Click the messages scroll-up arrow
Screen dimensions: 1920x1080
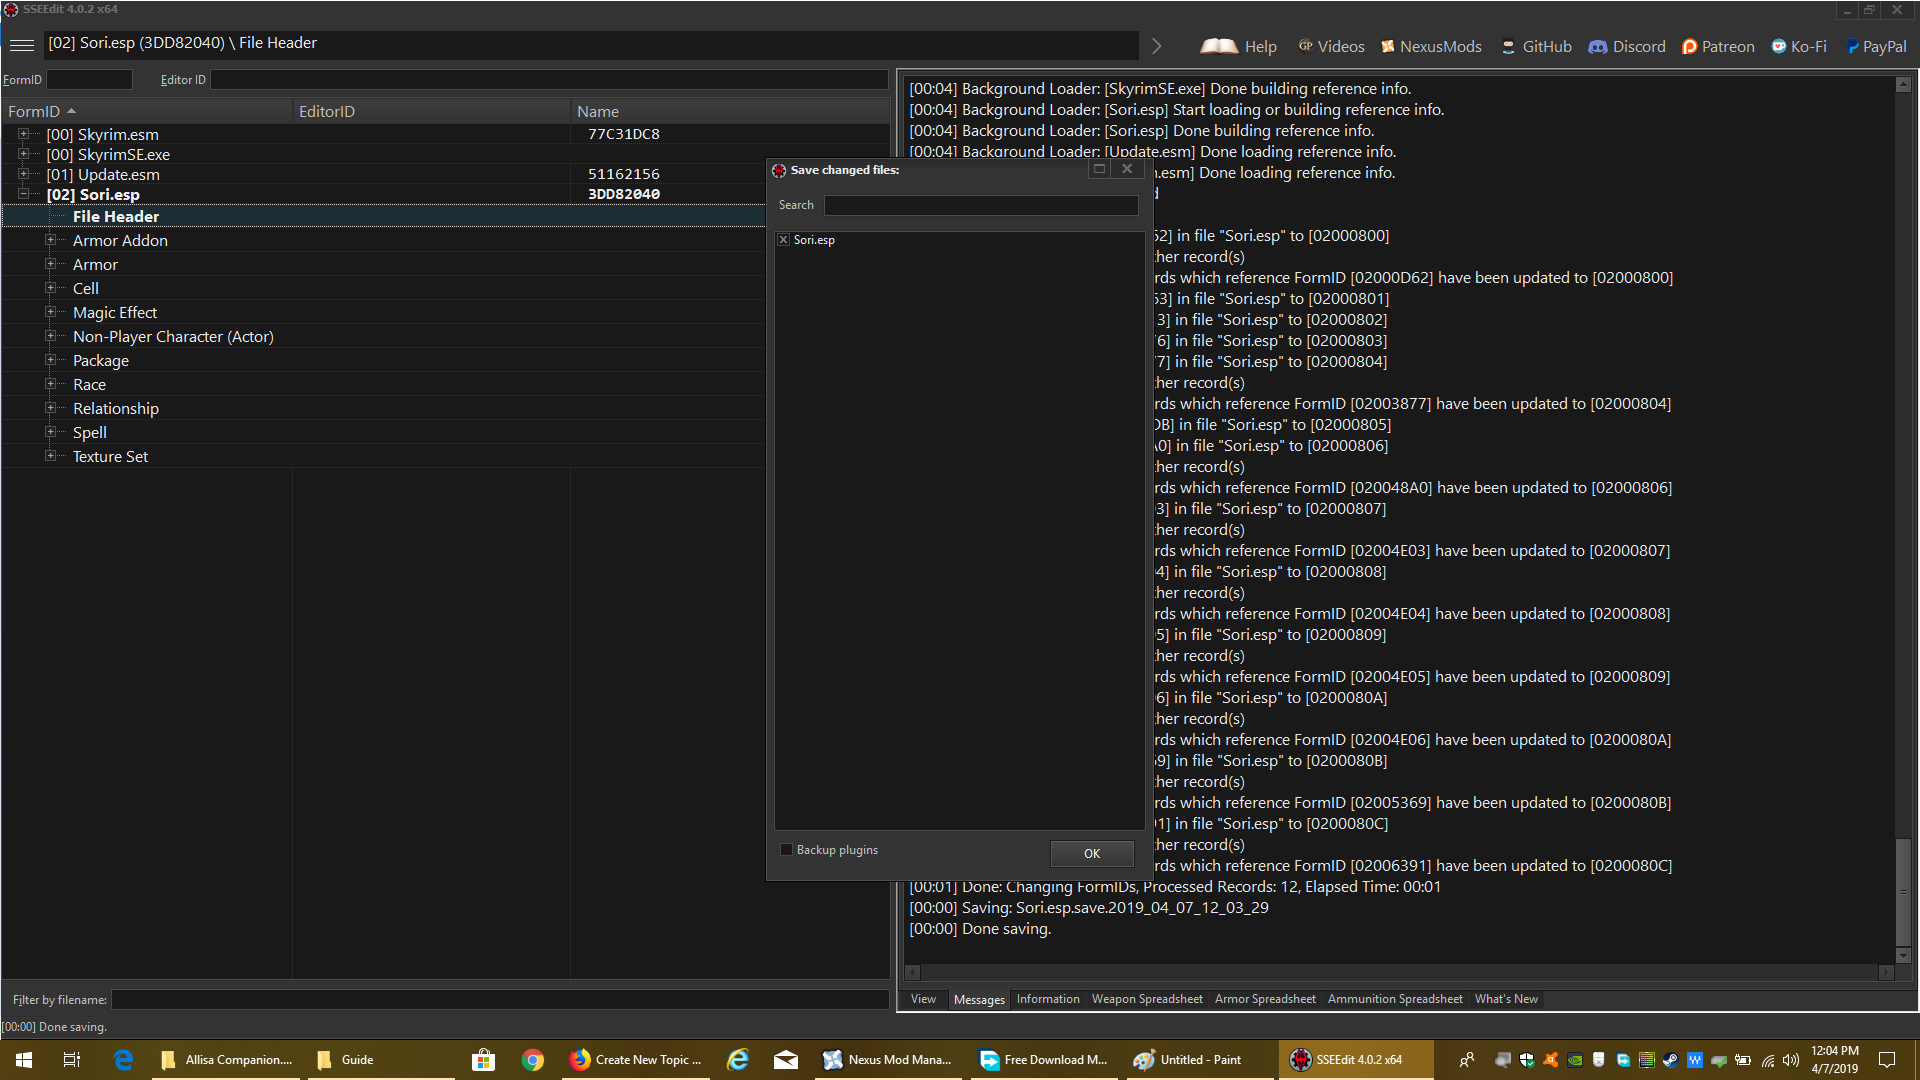click(1903, 85)
